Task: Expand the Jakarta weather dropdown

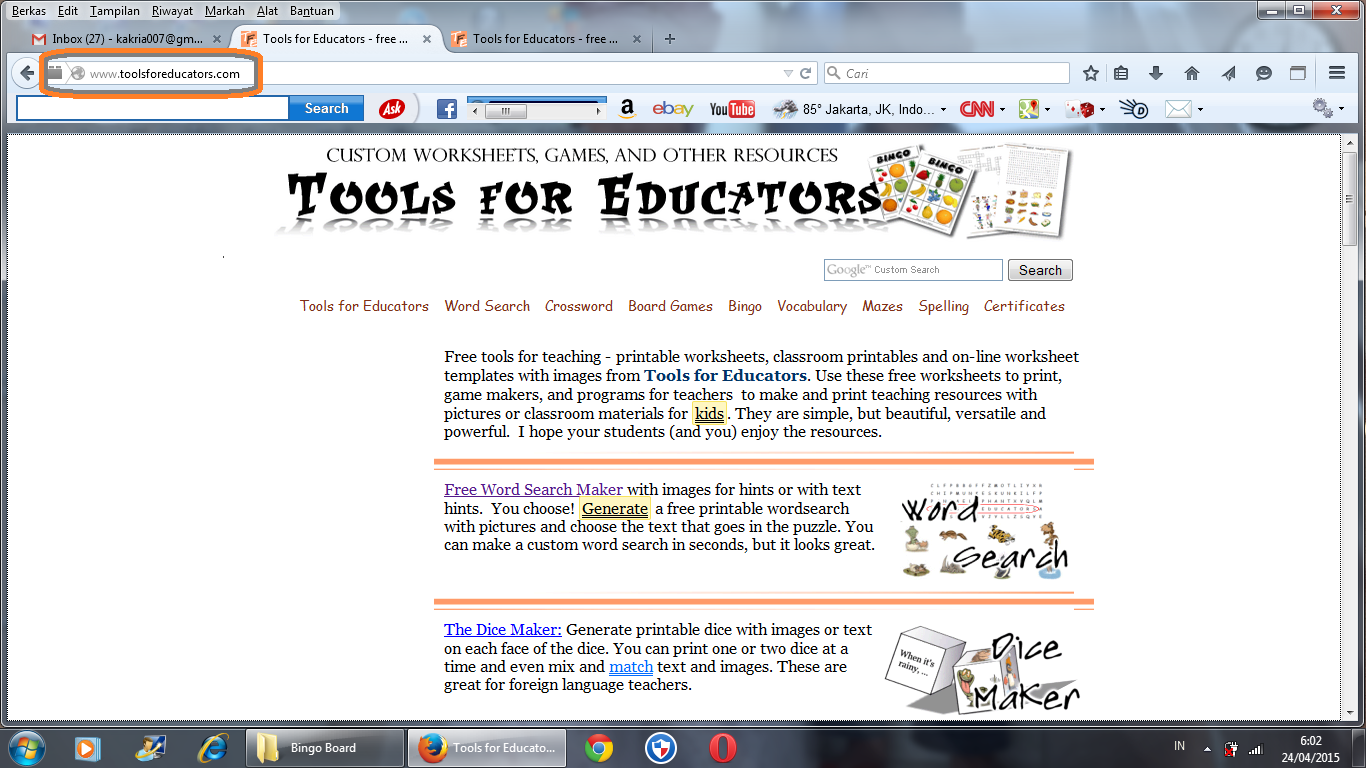Action: point(943,109)
